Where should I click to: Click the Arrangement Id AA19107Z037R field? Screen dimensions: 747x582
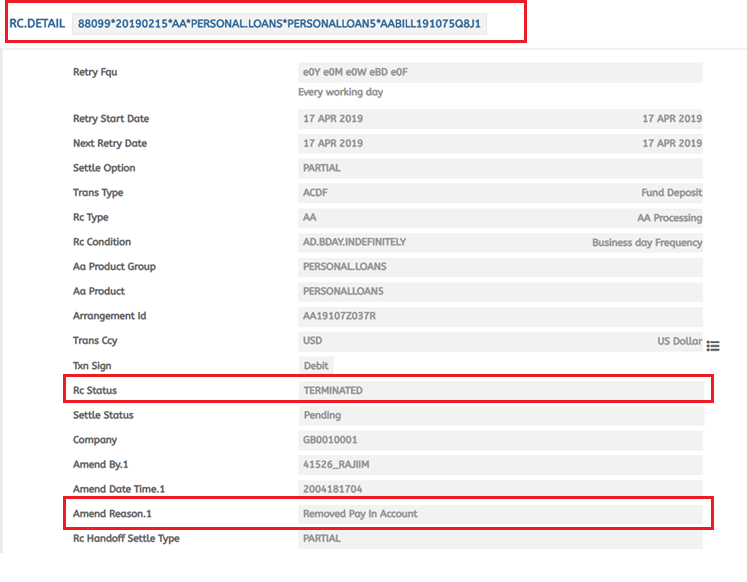(x=500, y=316)
